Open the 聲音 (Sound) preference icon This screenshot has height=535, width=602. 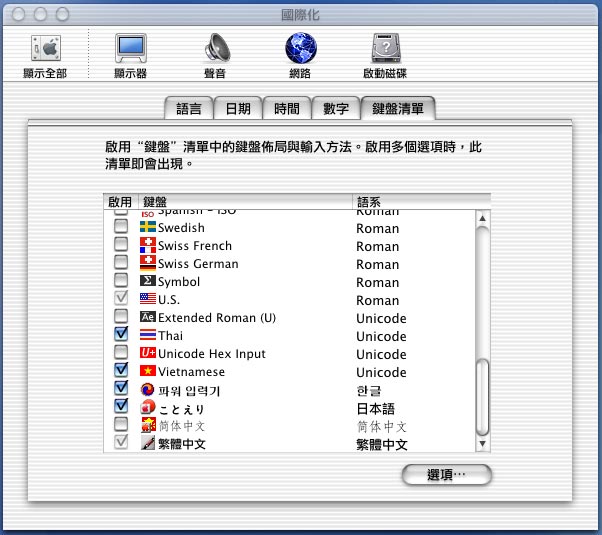pos(214,50)
